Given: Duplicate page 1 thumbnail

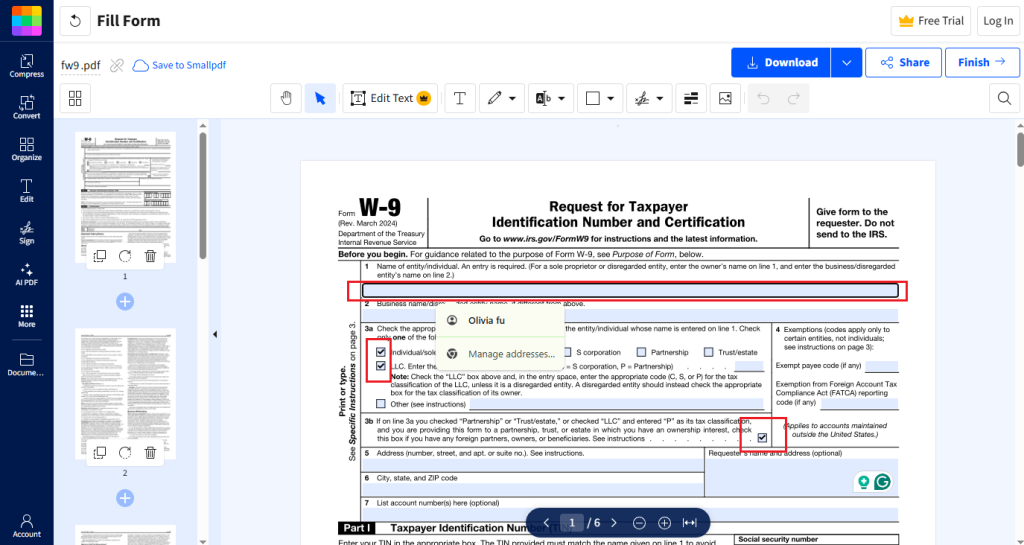Looking at the screenshot, I should 100,256.
